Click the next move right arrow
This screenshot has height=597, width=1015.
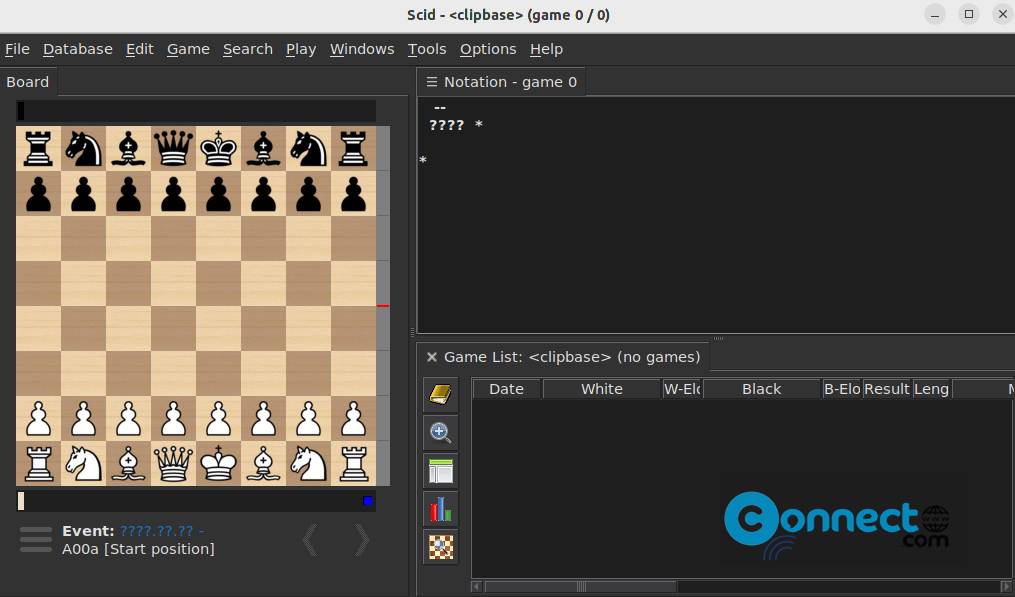[x=362, y=540]
